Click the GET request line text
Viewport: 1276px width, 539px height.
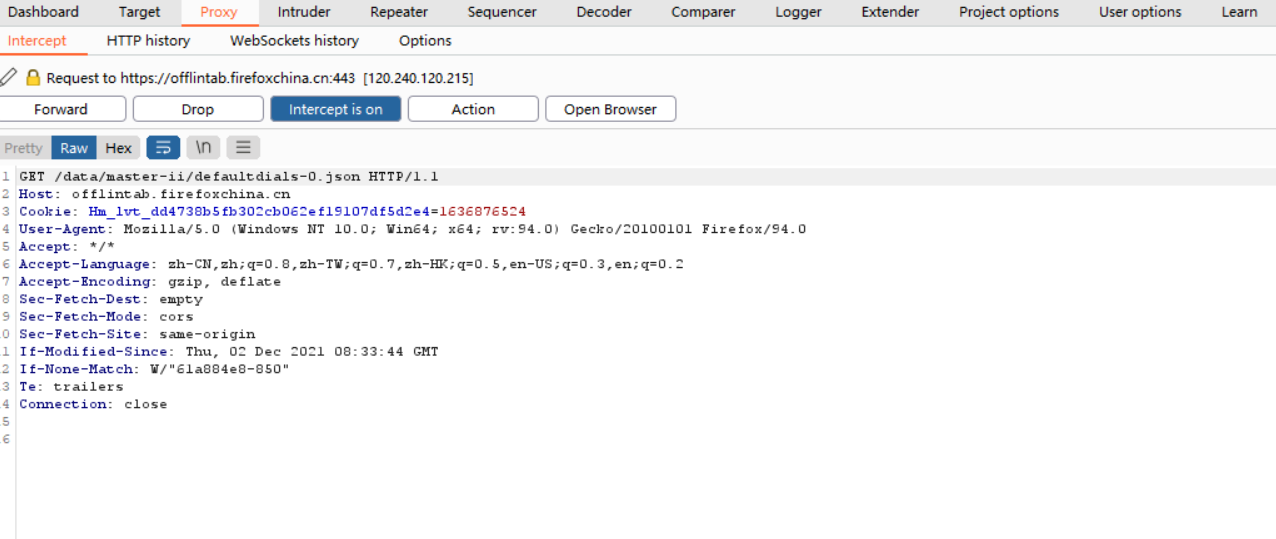pos(229,177)
